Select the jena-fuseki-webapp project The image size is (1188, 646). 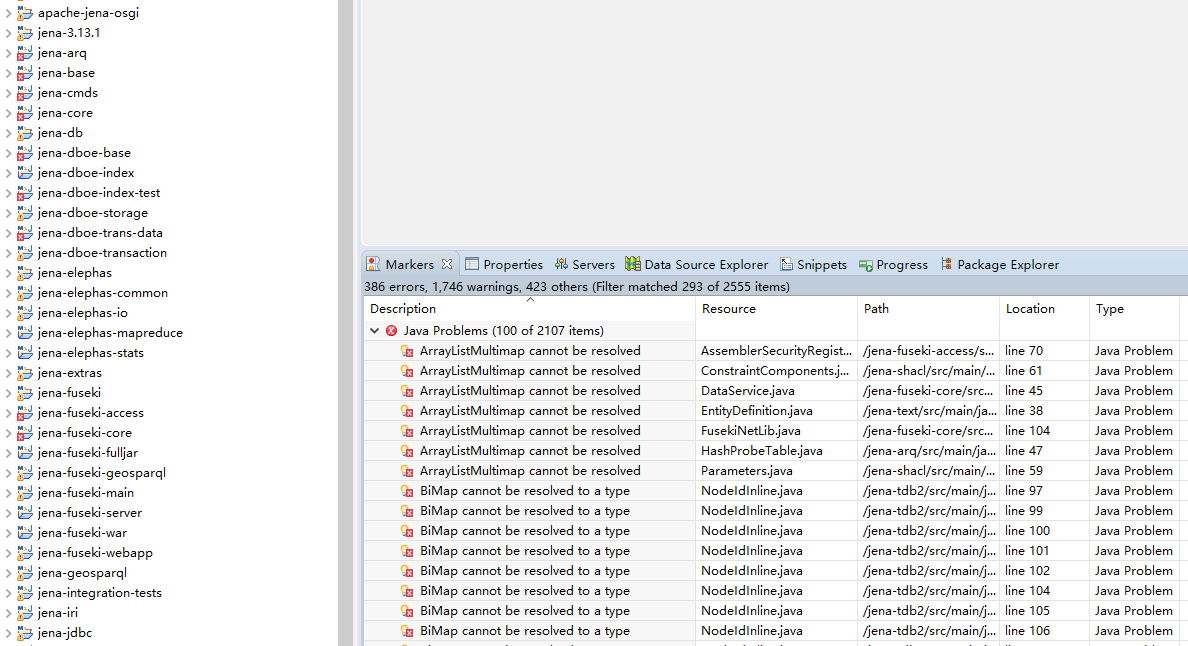[x=95, y=553]
